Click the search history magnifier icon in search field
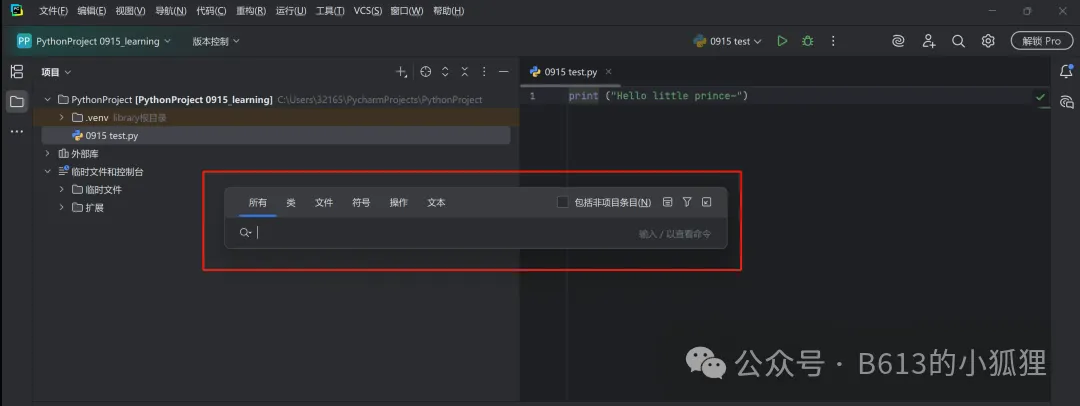This screenshot has height=406, width=1080. click(245, 233)
